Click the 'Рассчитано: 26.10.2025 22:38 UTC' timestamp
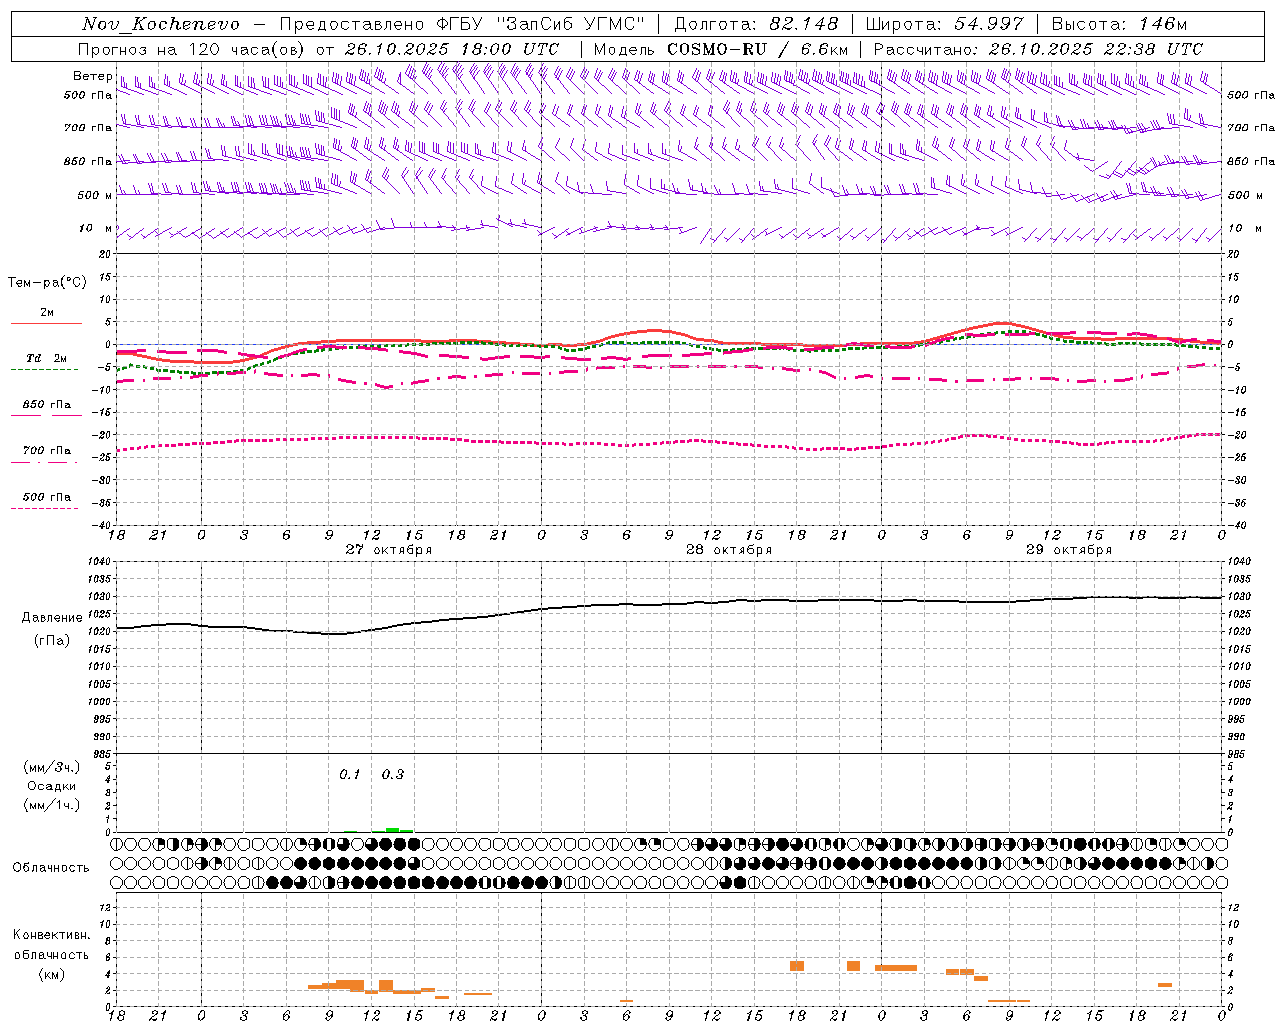The image size is (1280, 1024). [x=1038, y=49]
